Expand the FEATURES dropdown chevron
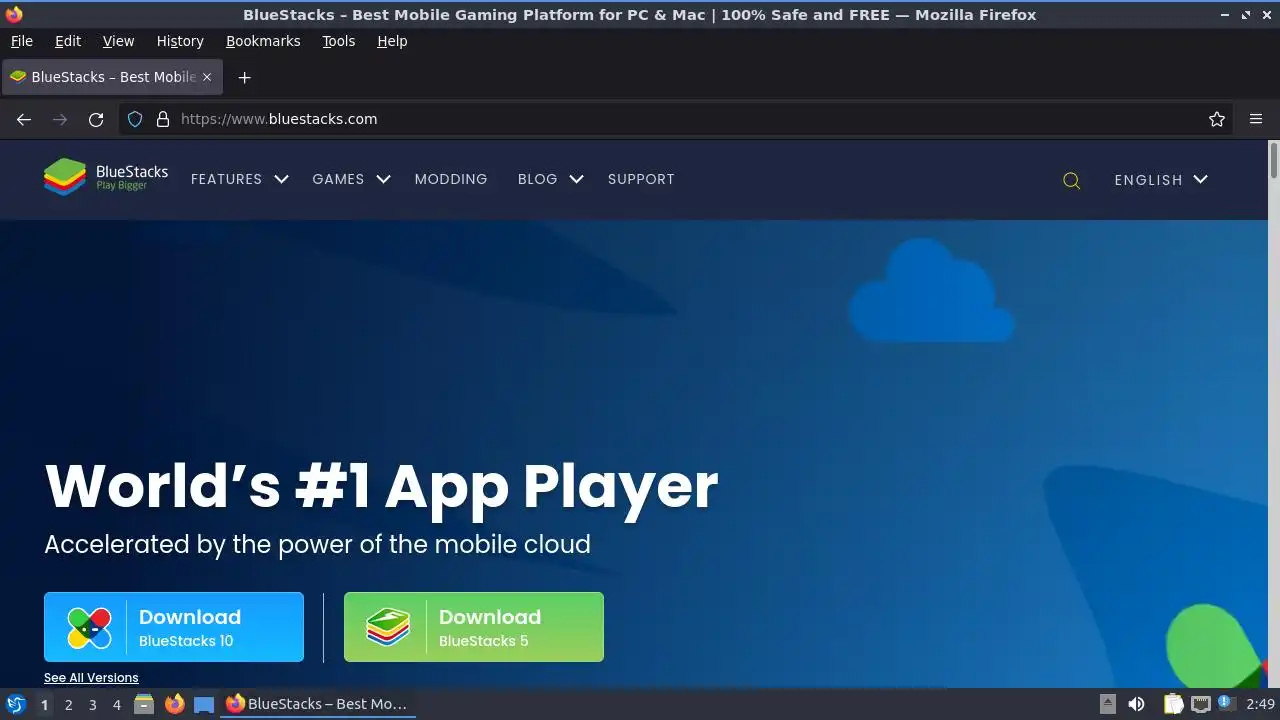This screenshot has height=720, width=1280. pyautogui.click(x=281, y=179)
